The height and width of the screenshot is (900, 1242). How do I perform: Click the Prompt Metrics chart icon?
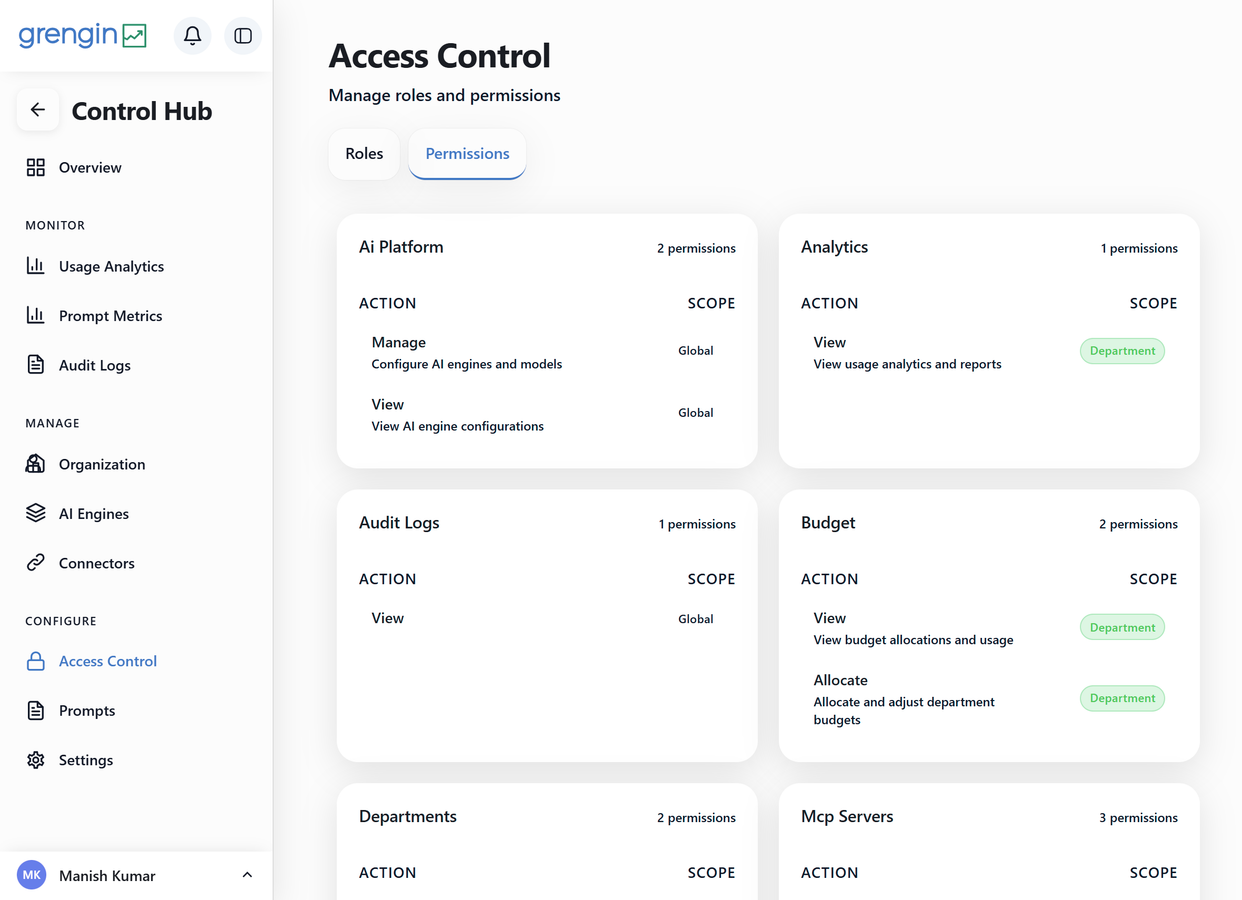(36, 315)
